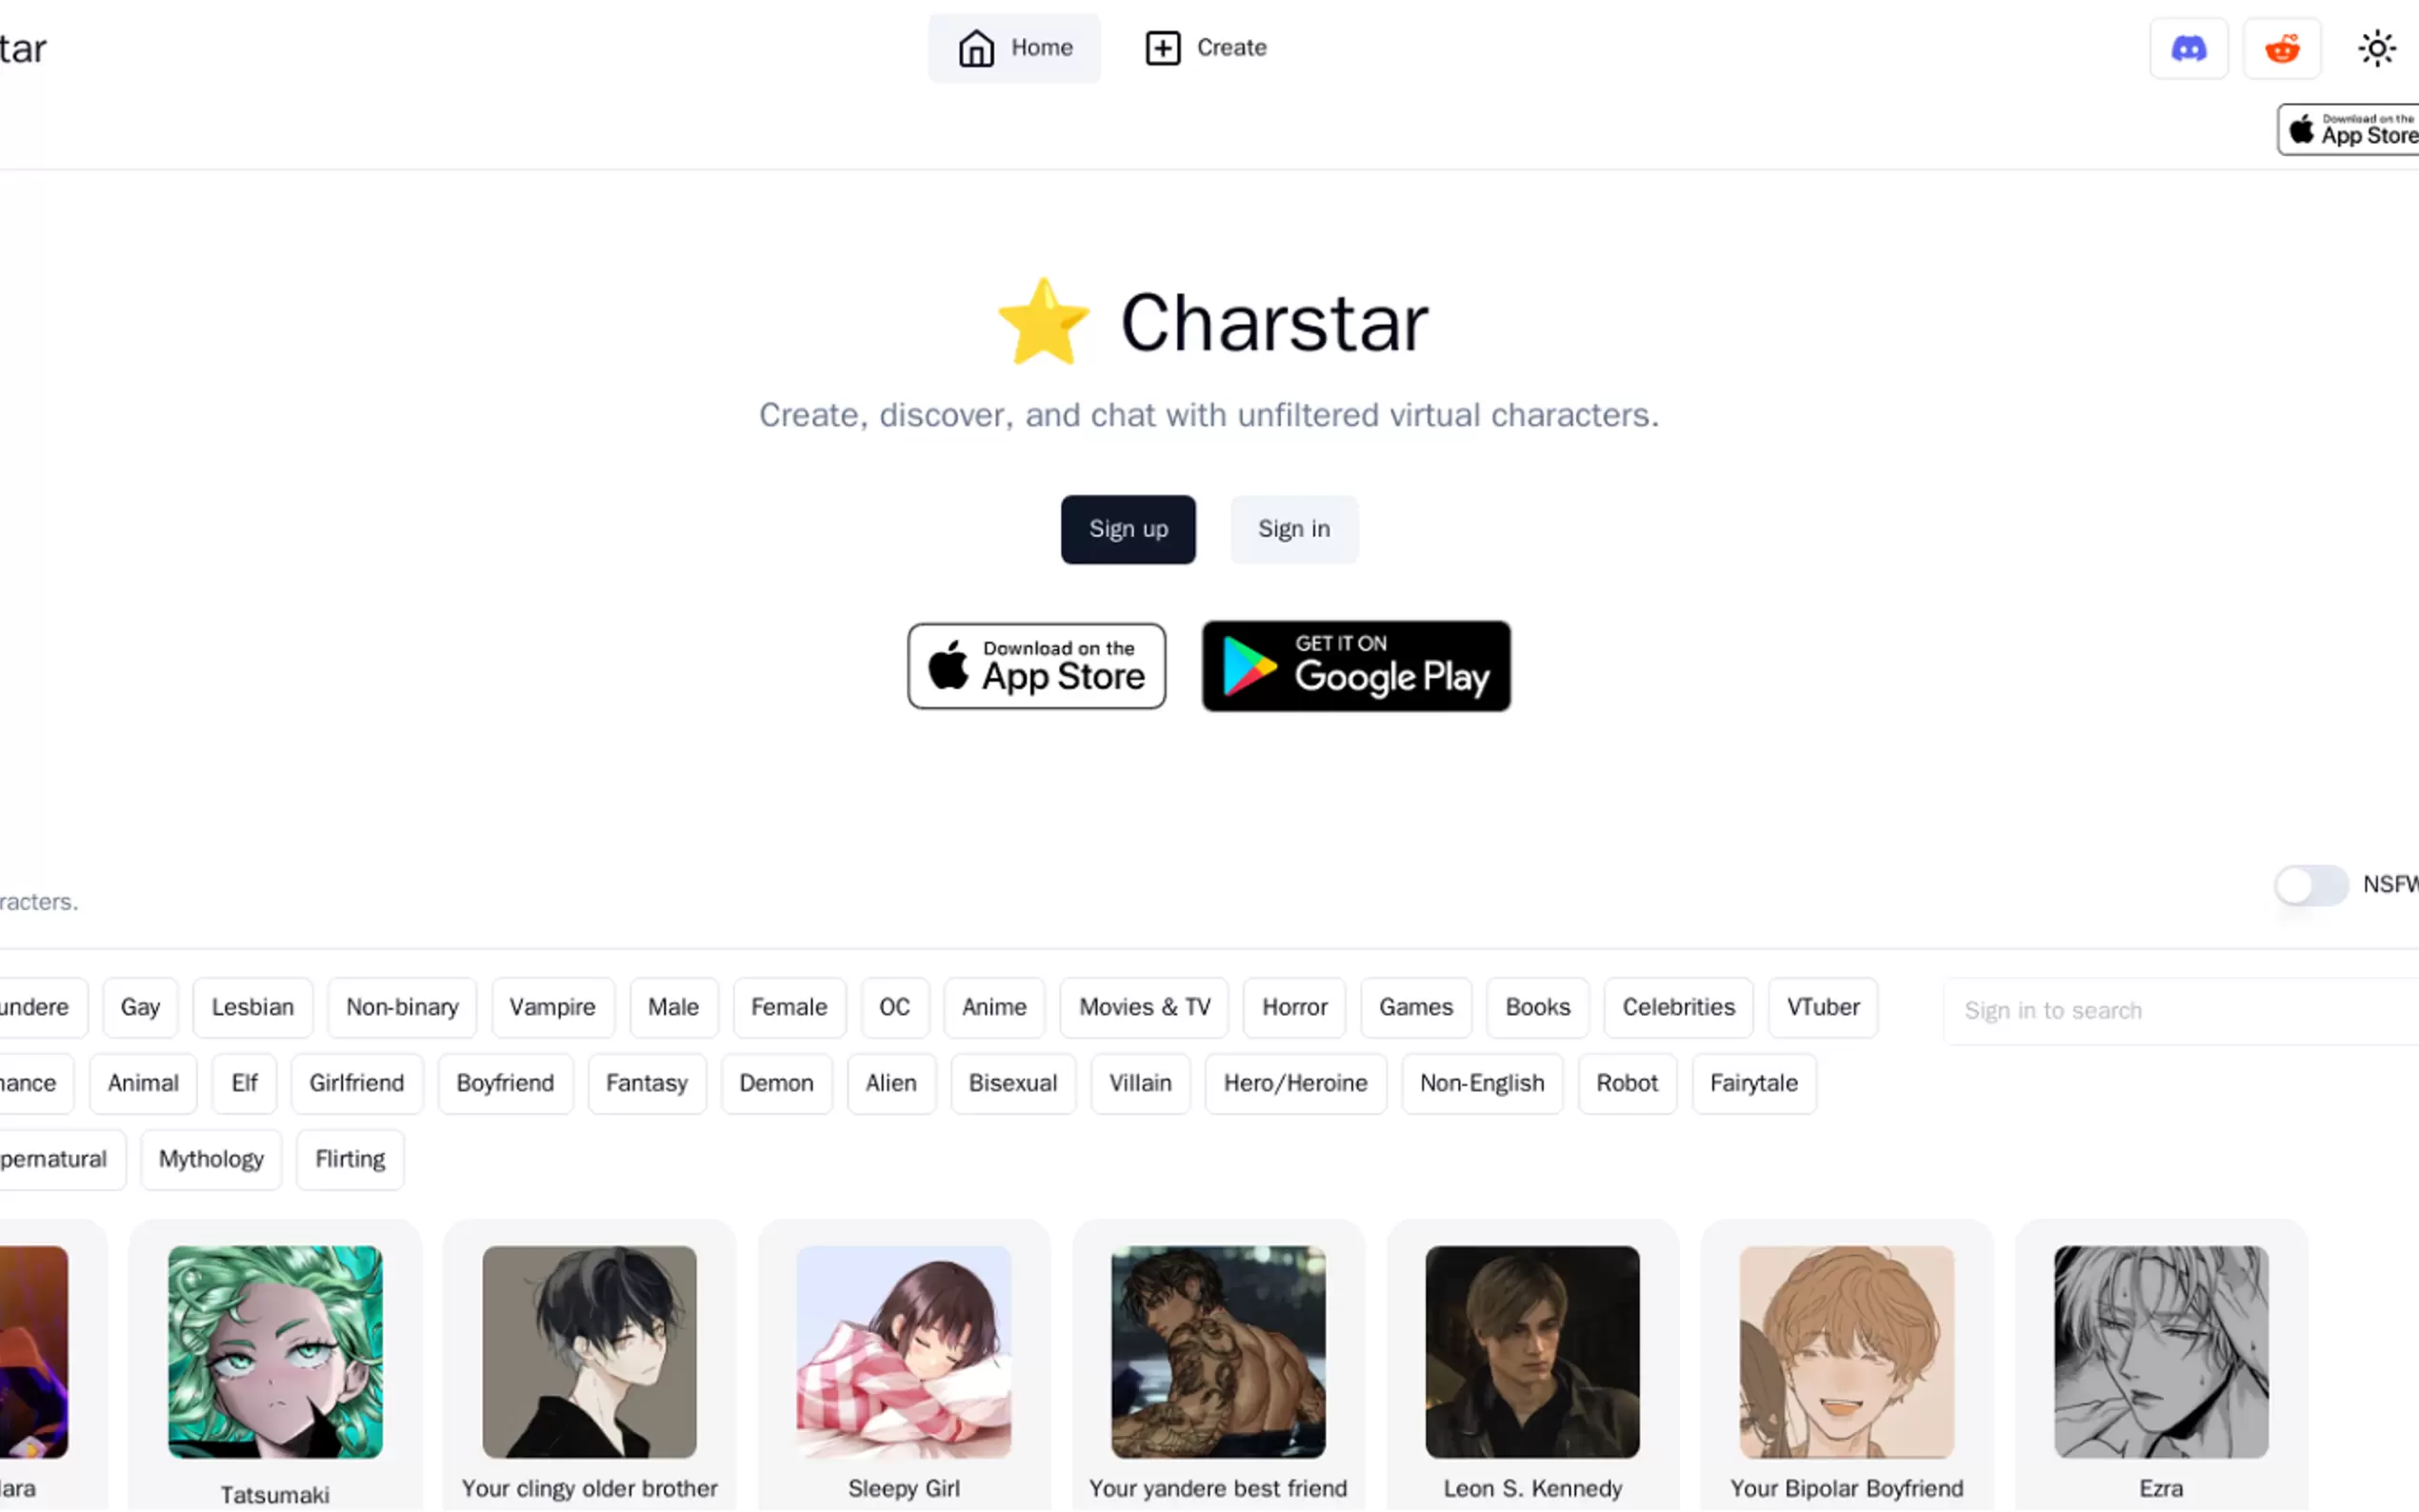Open the Google Play badge
The width and height of the screenshot is (2419, 1512).
tap(1355, 666)
